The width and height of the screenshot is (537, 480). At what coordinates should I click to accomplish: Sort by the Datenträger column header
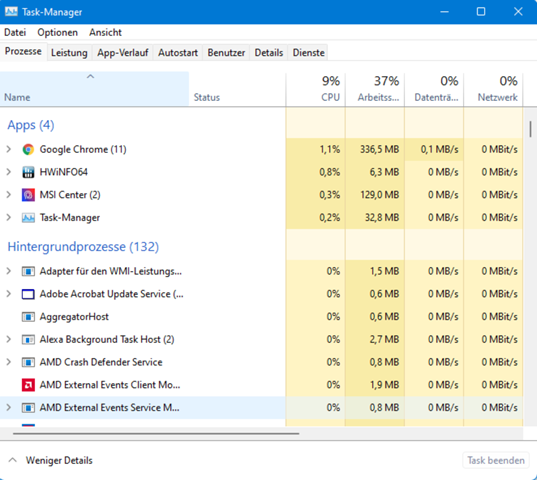[x=434, y=89]
